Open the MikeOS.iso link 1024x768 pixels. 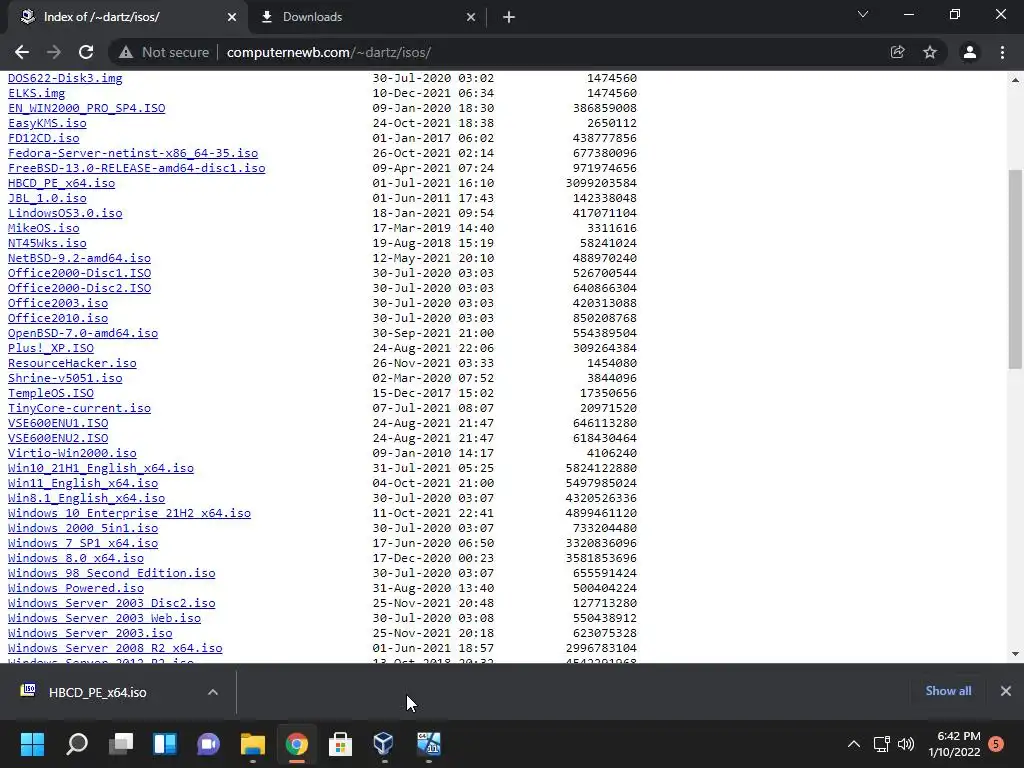coord(44,229)
